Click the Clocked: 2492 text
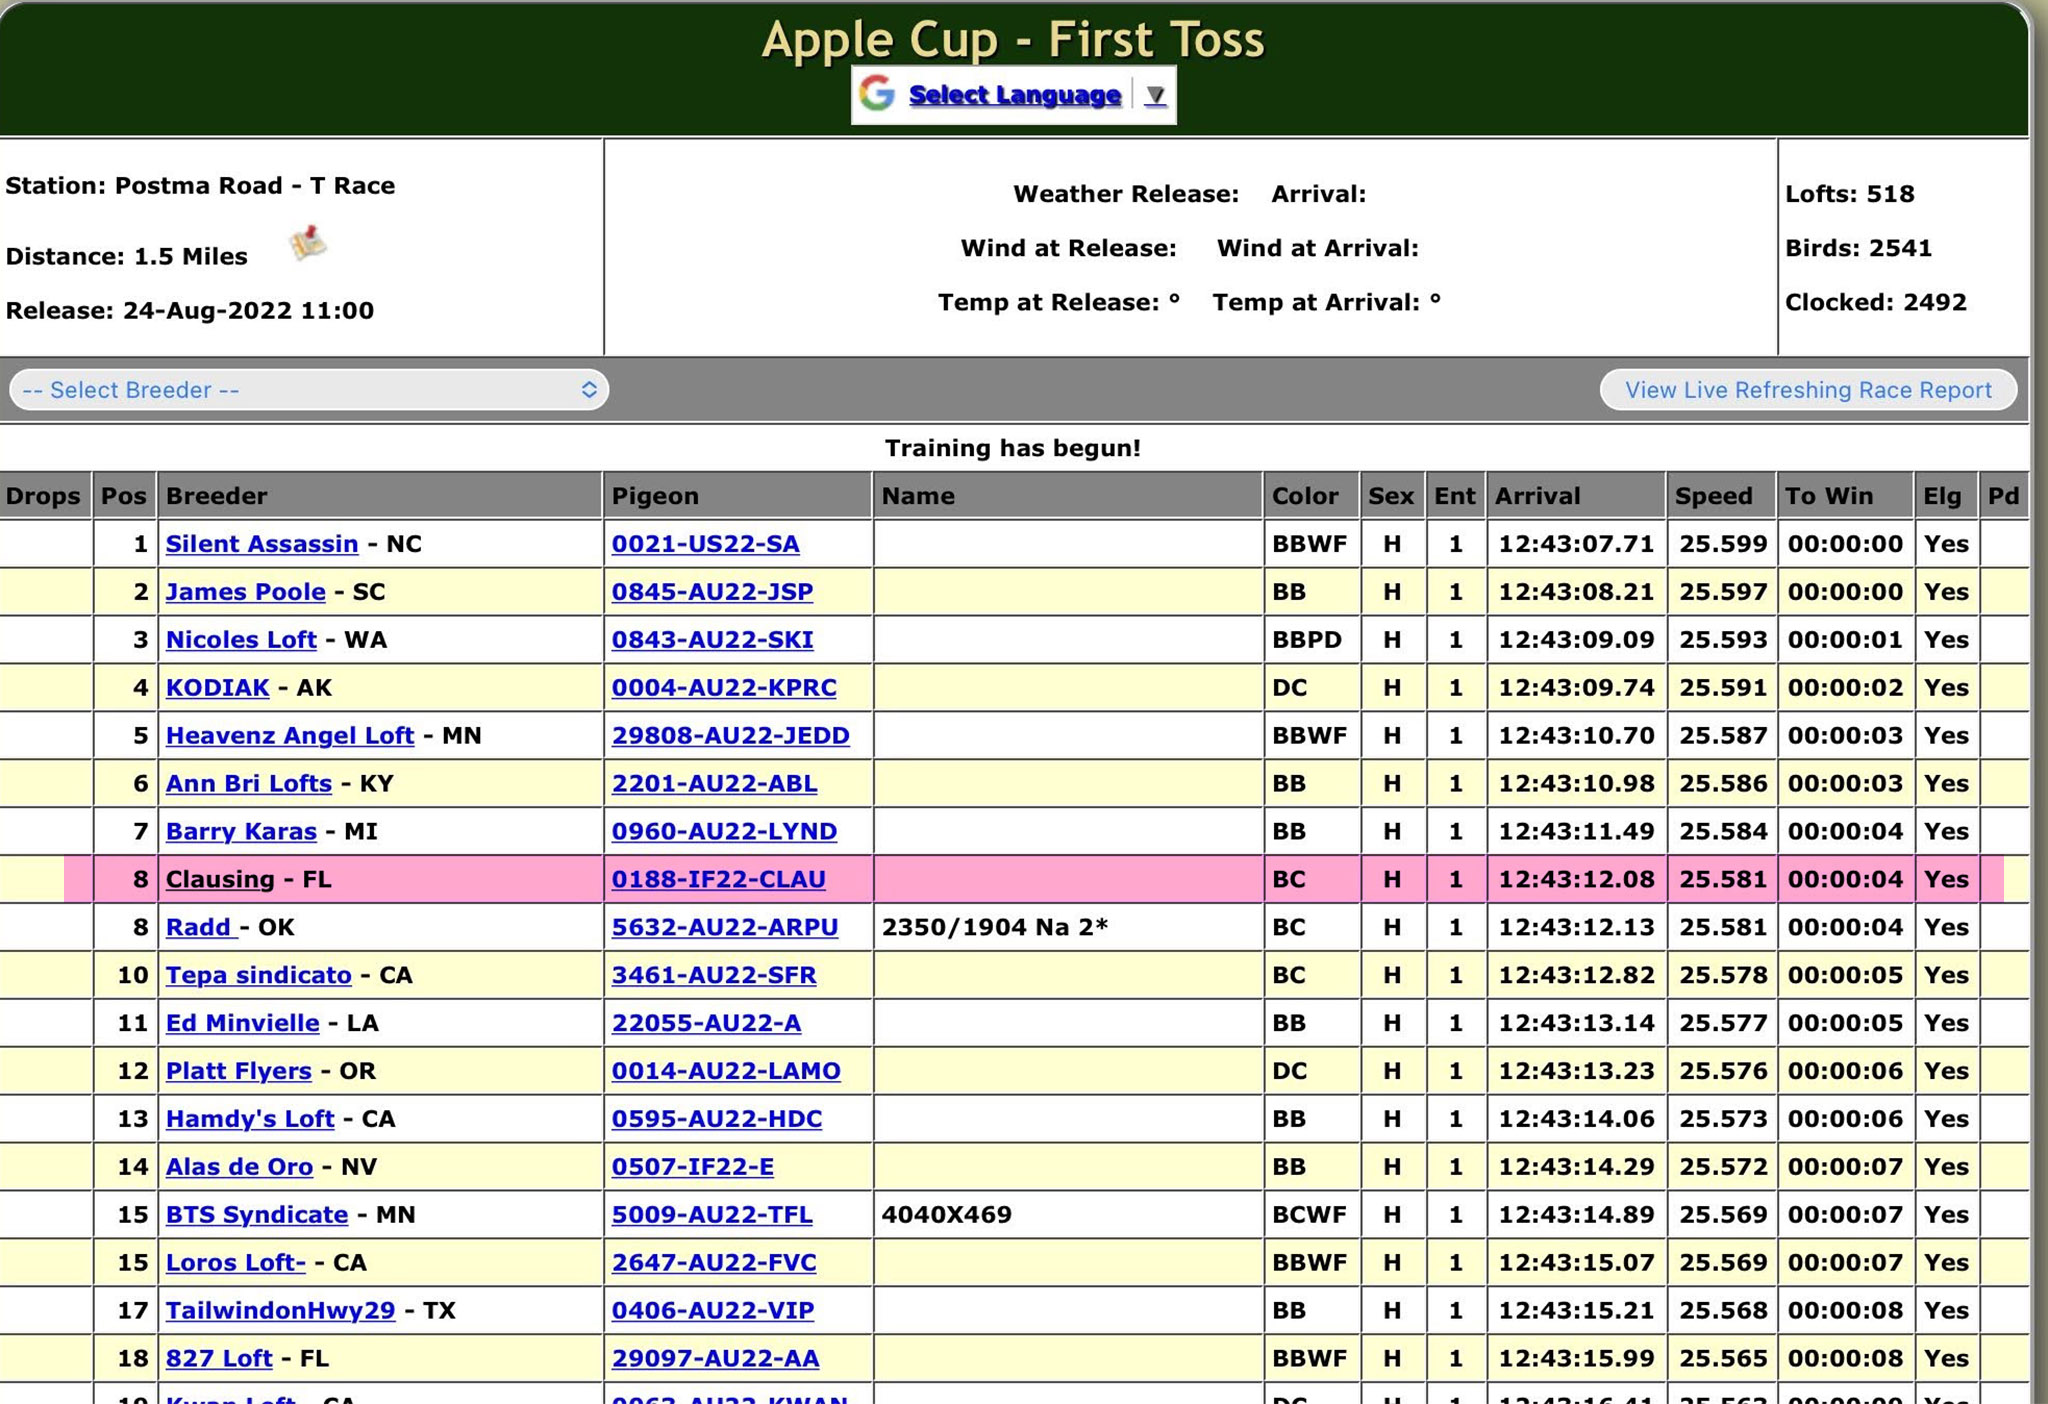This screenshot has height=1404, width=2048. (x=1876, y=303)
